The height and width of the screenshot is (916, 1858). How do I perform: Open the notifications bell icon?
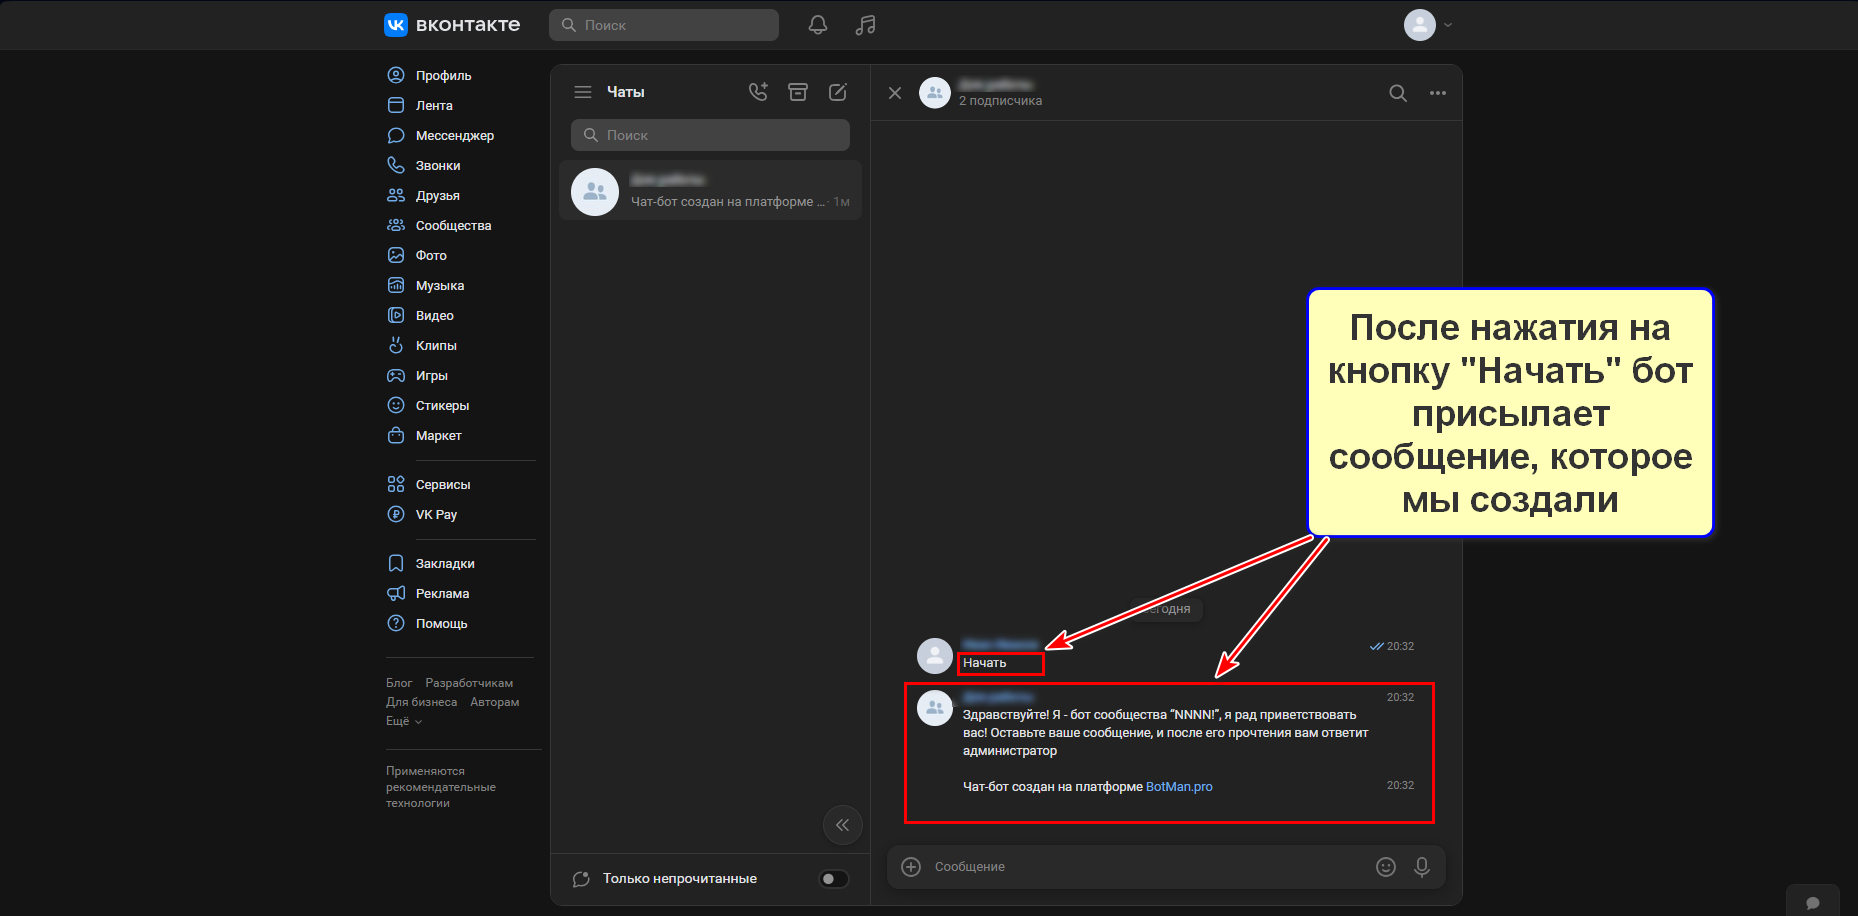click(x=818, y=25)
